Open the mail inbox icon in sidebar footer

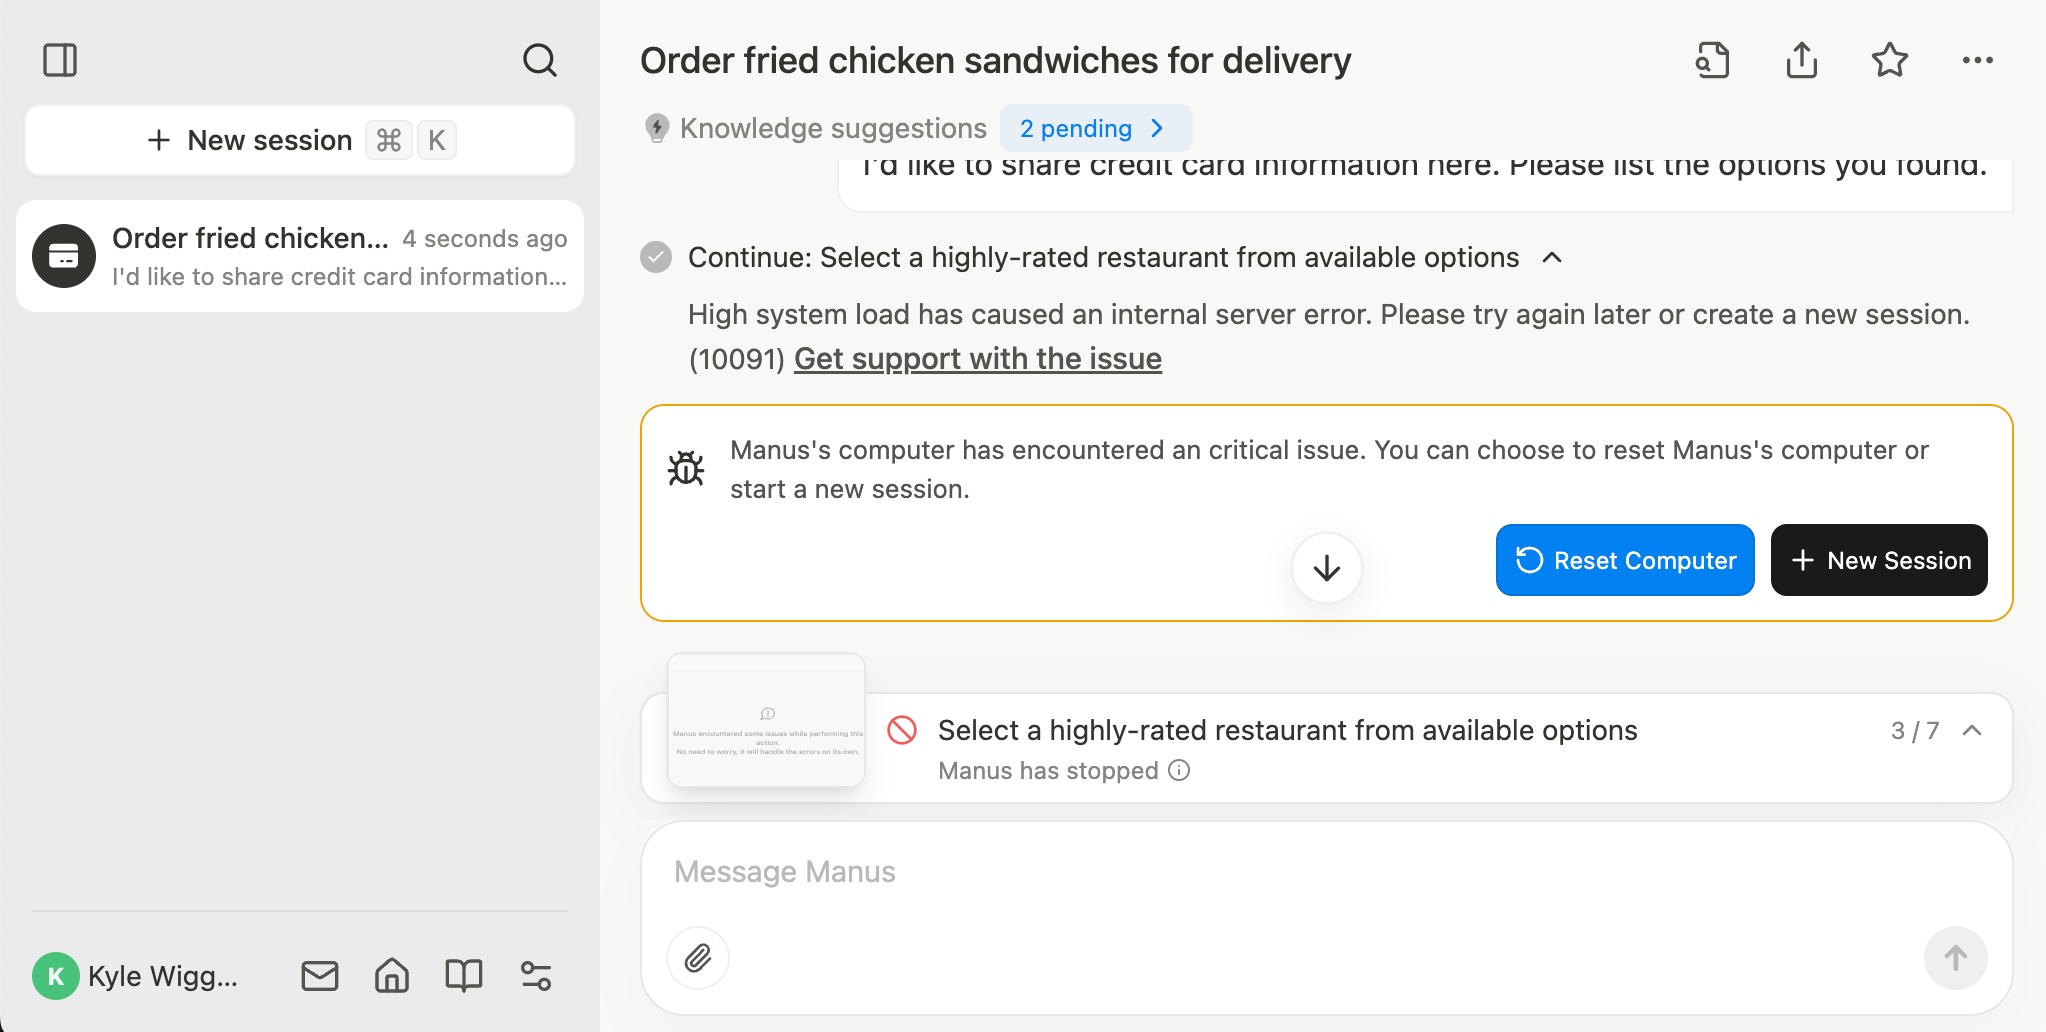coord(320,975)
